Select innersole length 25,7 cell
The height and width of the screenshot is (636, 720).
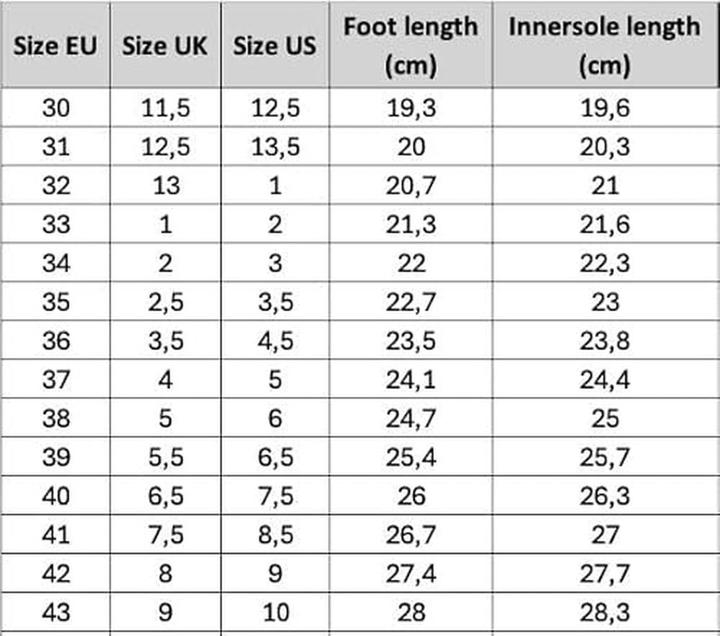pos(605,457)
